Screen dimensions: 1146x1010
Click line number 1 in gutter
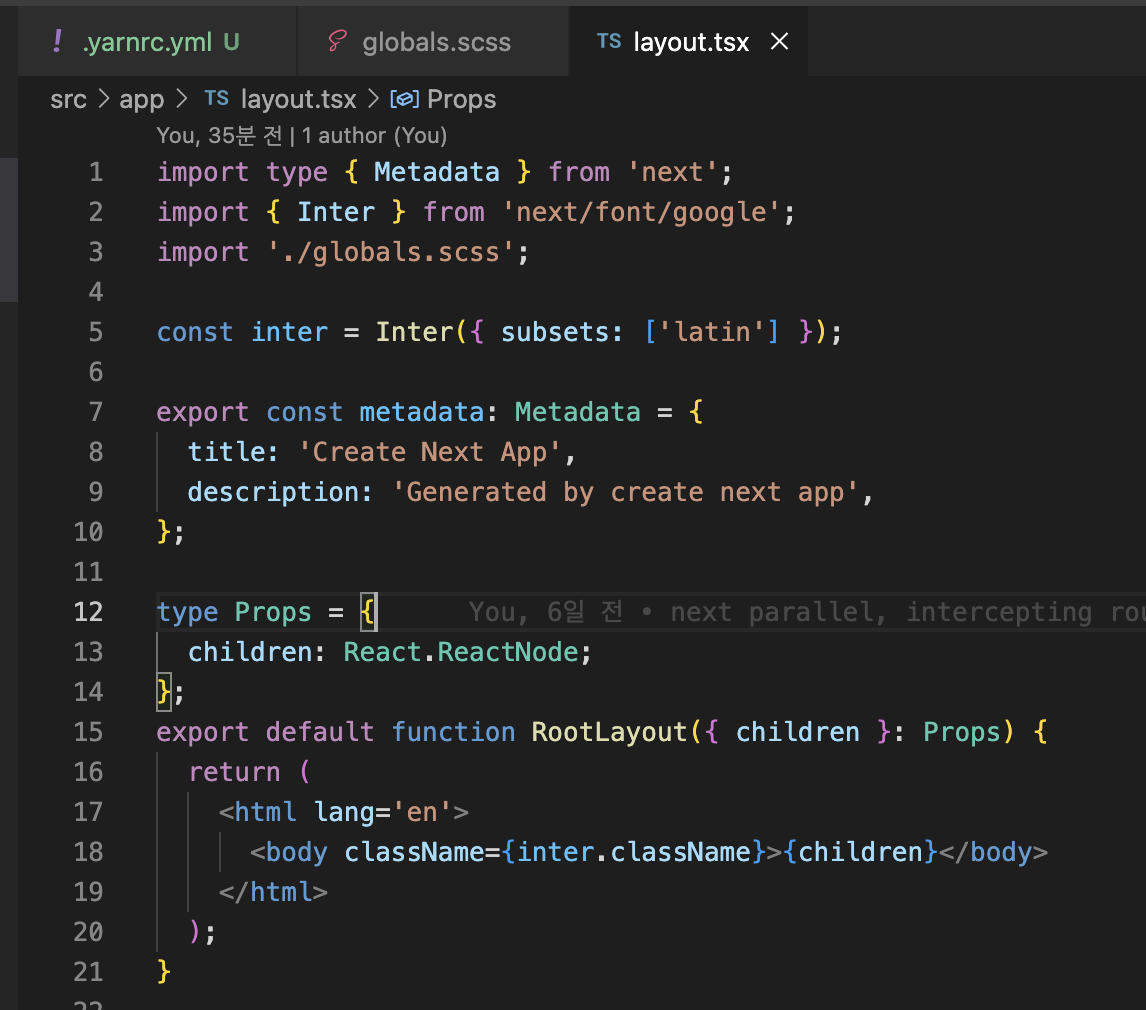click(x=96, y=172)
